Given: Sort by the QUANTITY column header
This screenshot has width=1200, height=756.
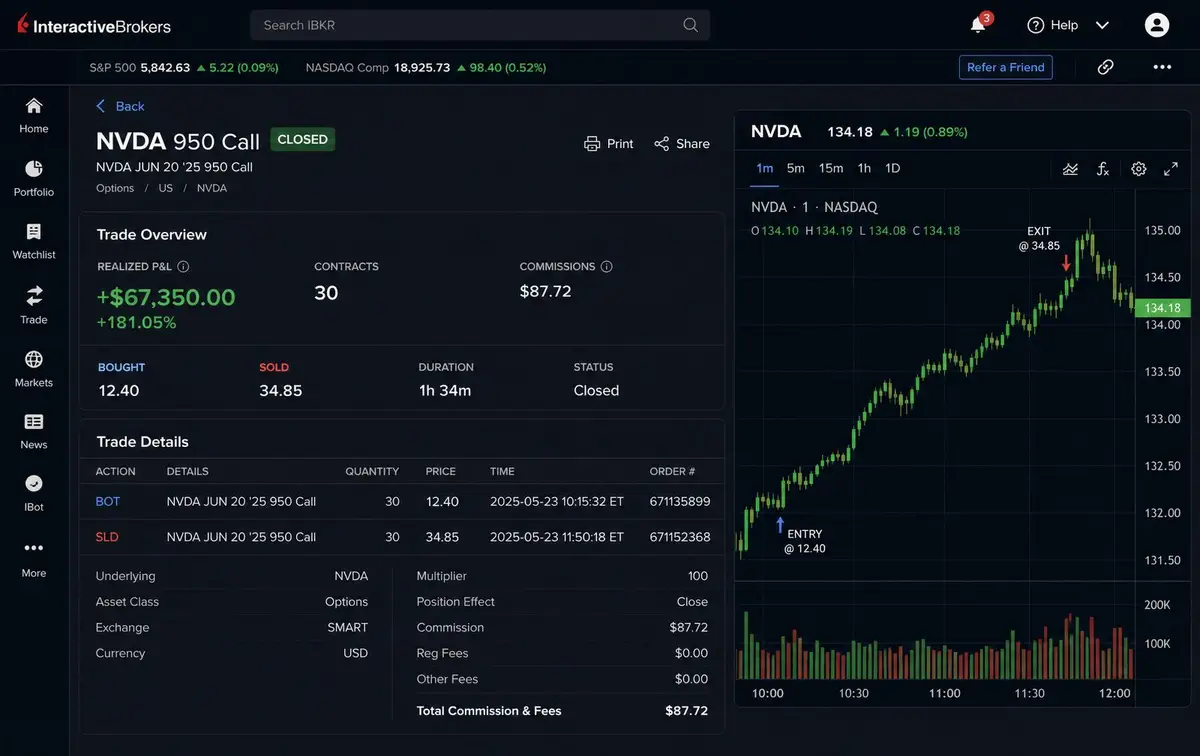Looking at the screenshot, I should (372, 471).
